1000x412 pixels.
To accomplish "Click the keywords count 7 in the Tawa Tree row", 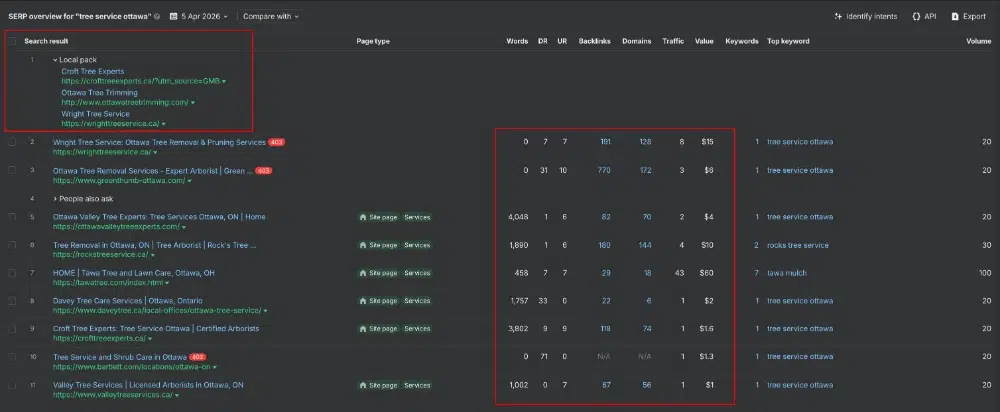I will coord(756,274).
